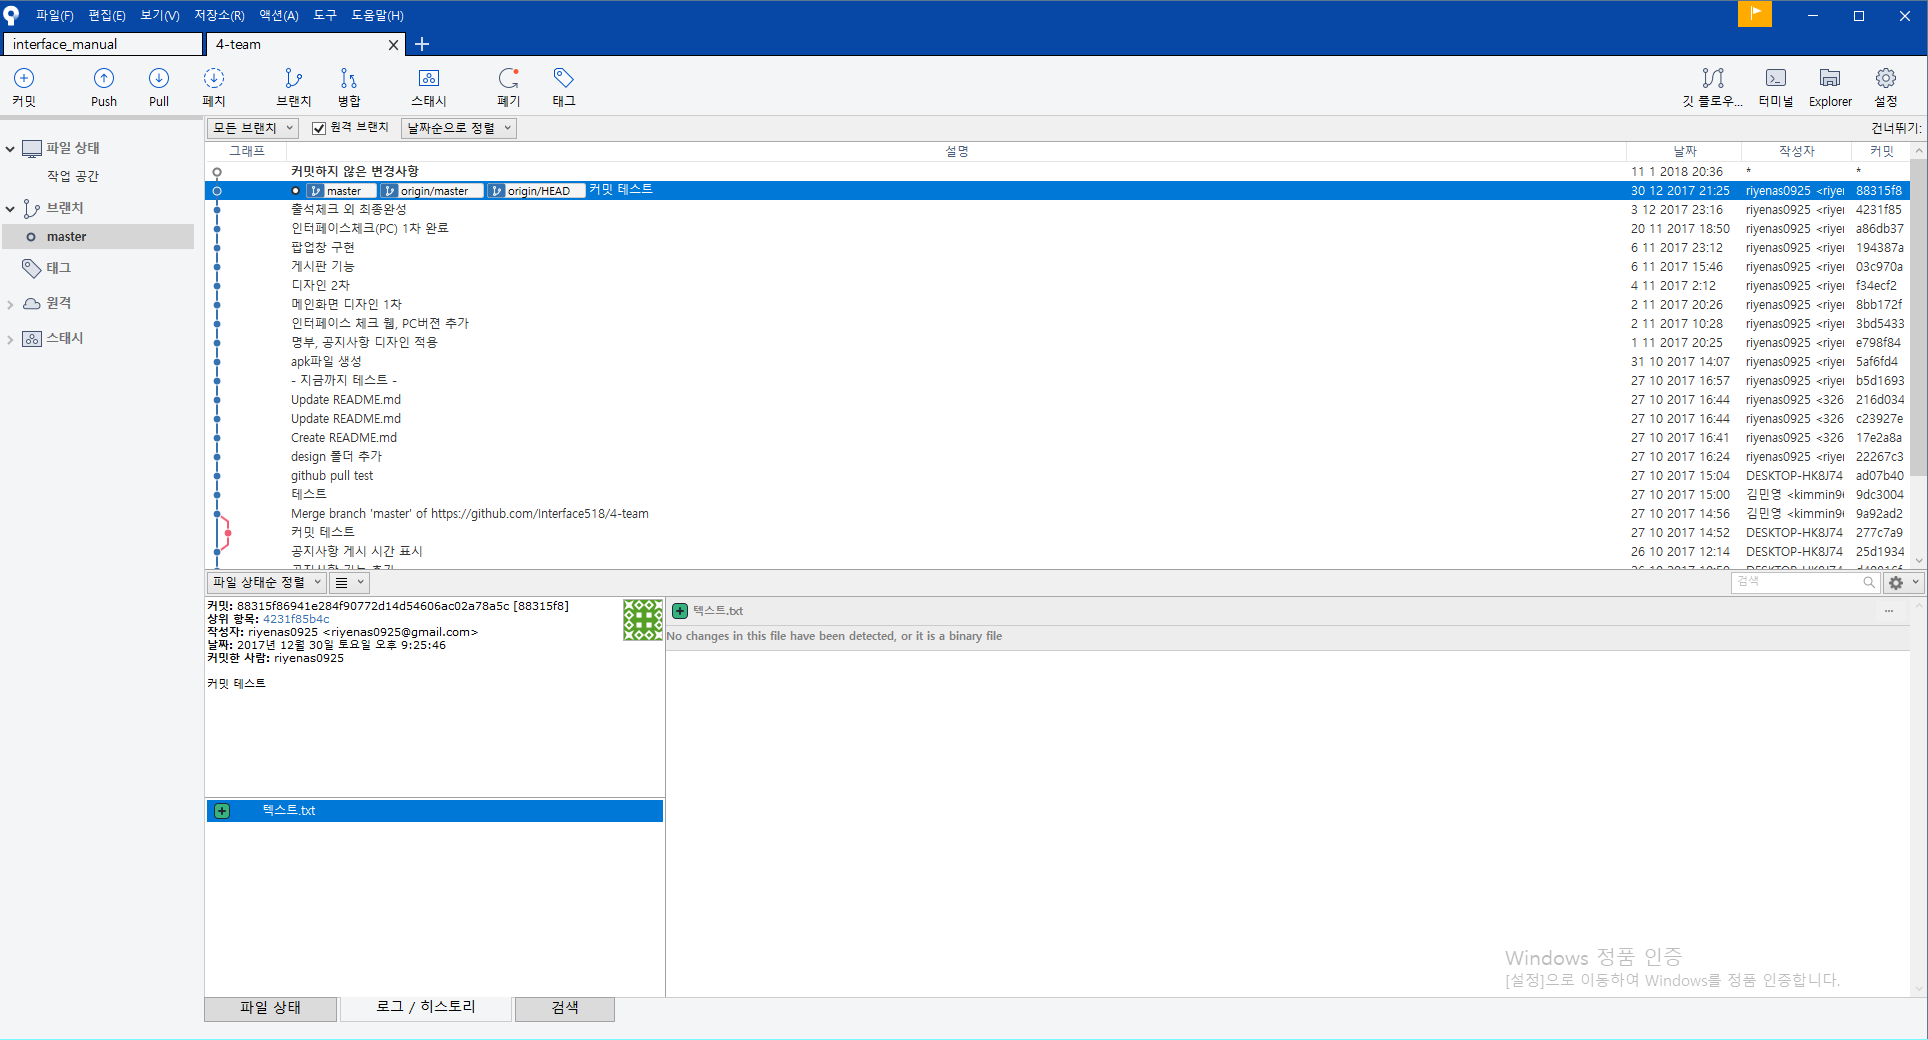1928x1040 pixels.
Task: Select the commit 팝업창 구현
Action: click(1057, 248)
